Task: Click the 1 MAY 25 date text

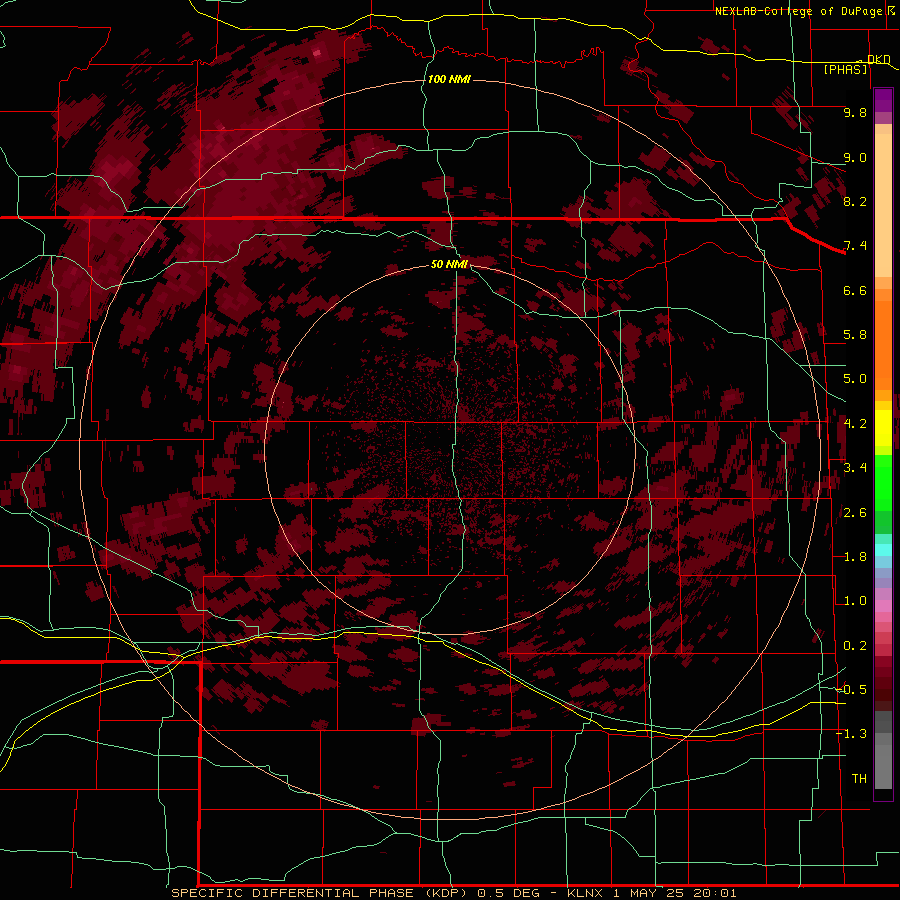Action: pyautogui.click(x=647, y=893)
